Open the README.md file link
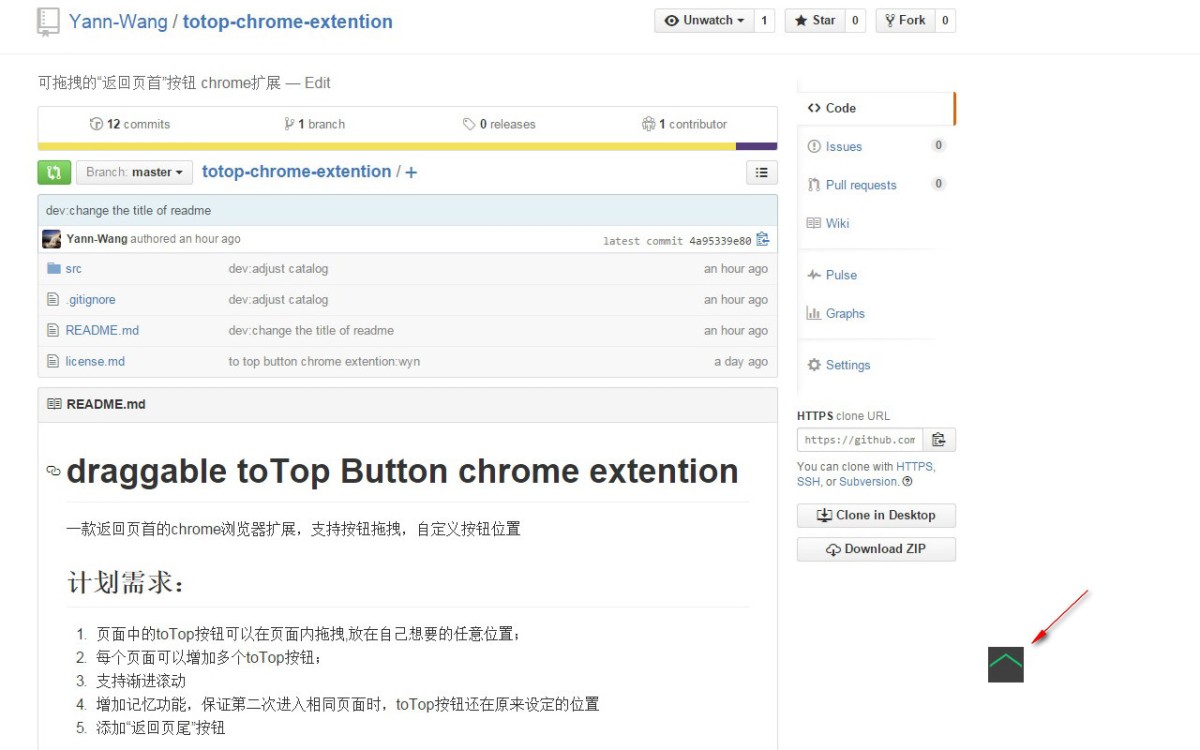Screen dimensions: 1200x750 [102, 331]
